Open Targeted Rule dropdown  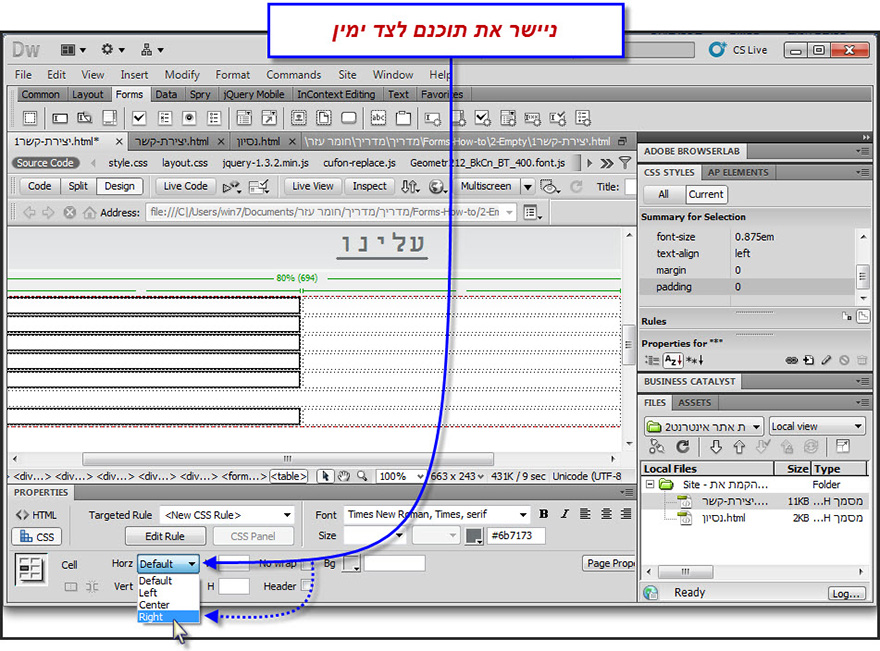[x=227, y=515]
